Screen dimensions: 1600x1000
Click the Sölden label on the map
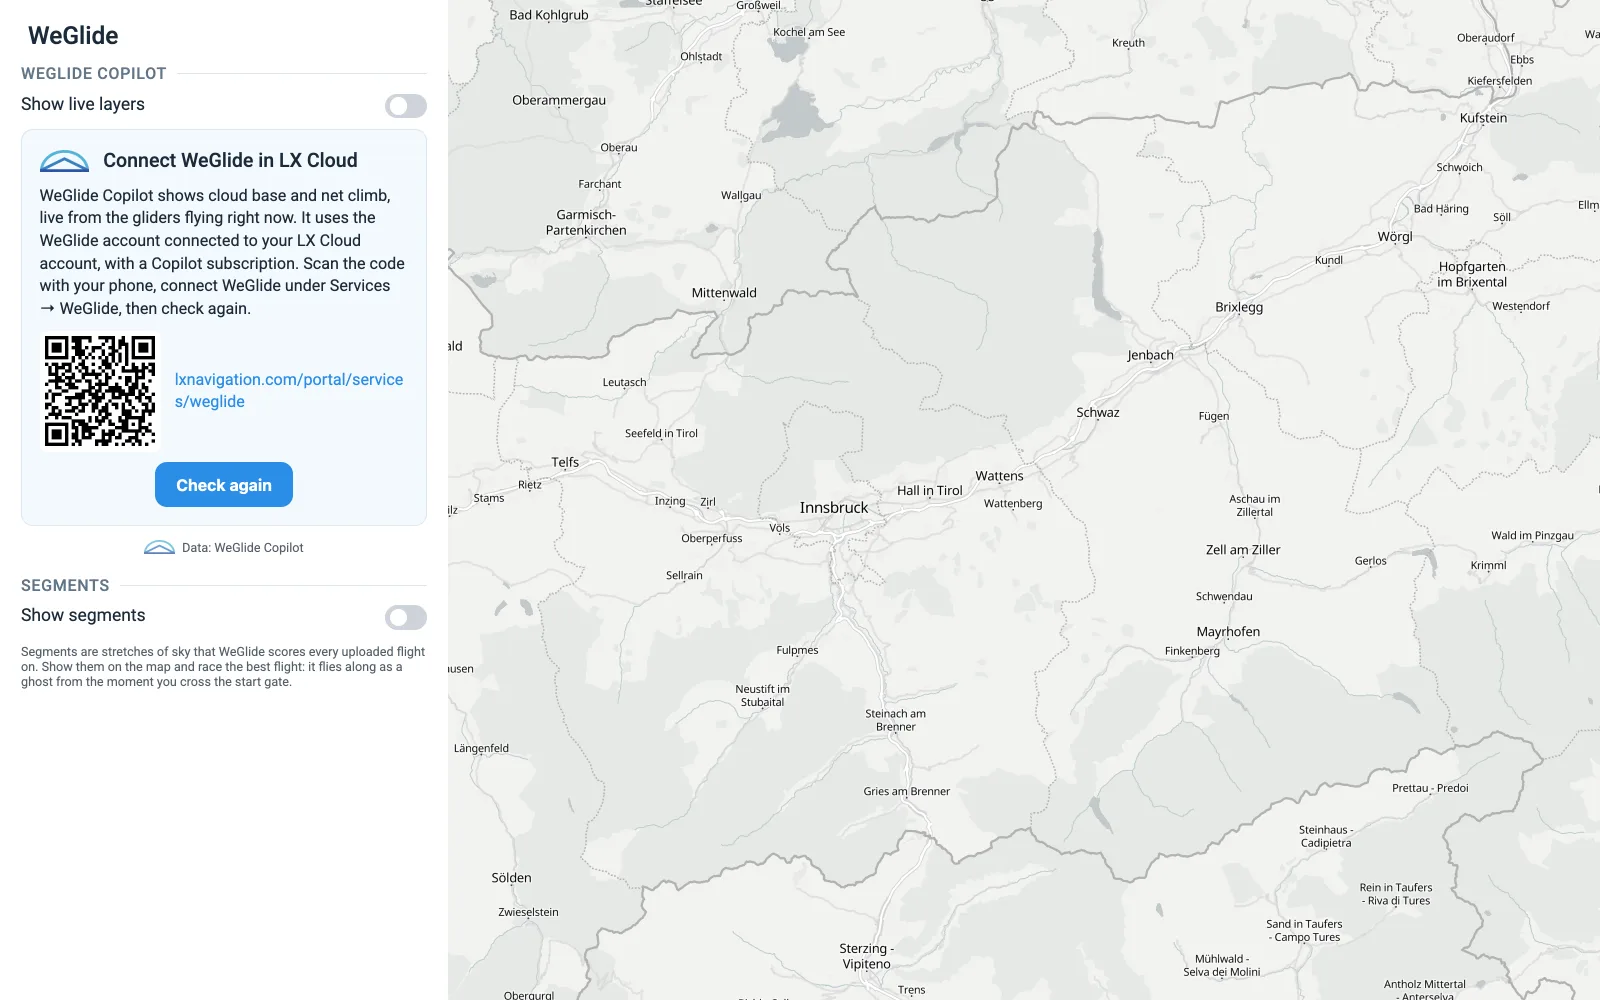tap(511, 878)
